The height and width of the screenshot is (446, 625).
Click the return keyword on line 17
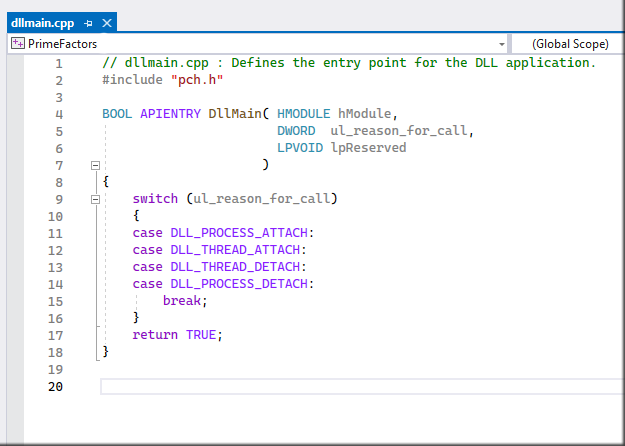click(155, 335)
